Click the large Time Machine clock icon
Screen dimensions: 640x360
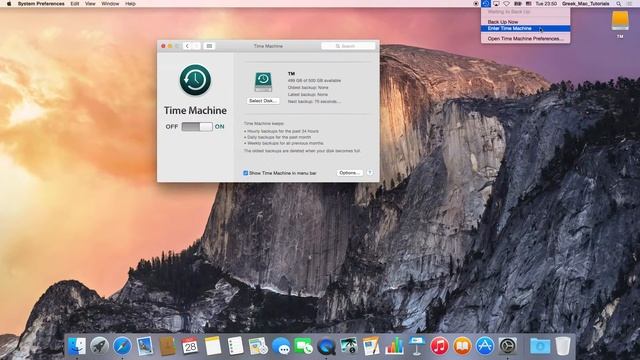[x=195, y=80]
